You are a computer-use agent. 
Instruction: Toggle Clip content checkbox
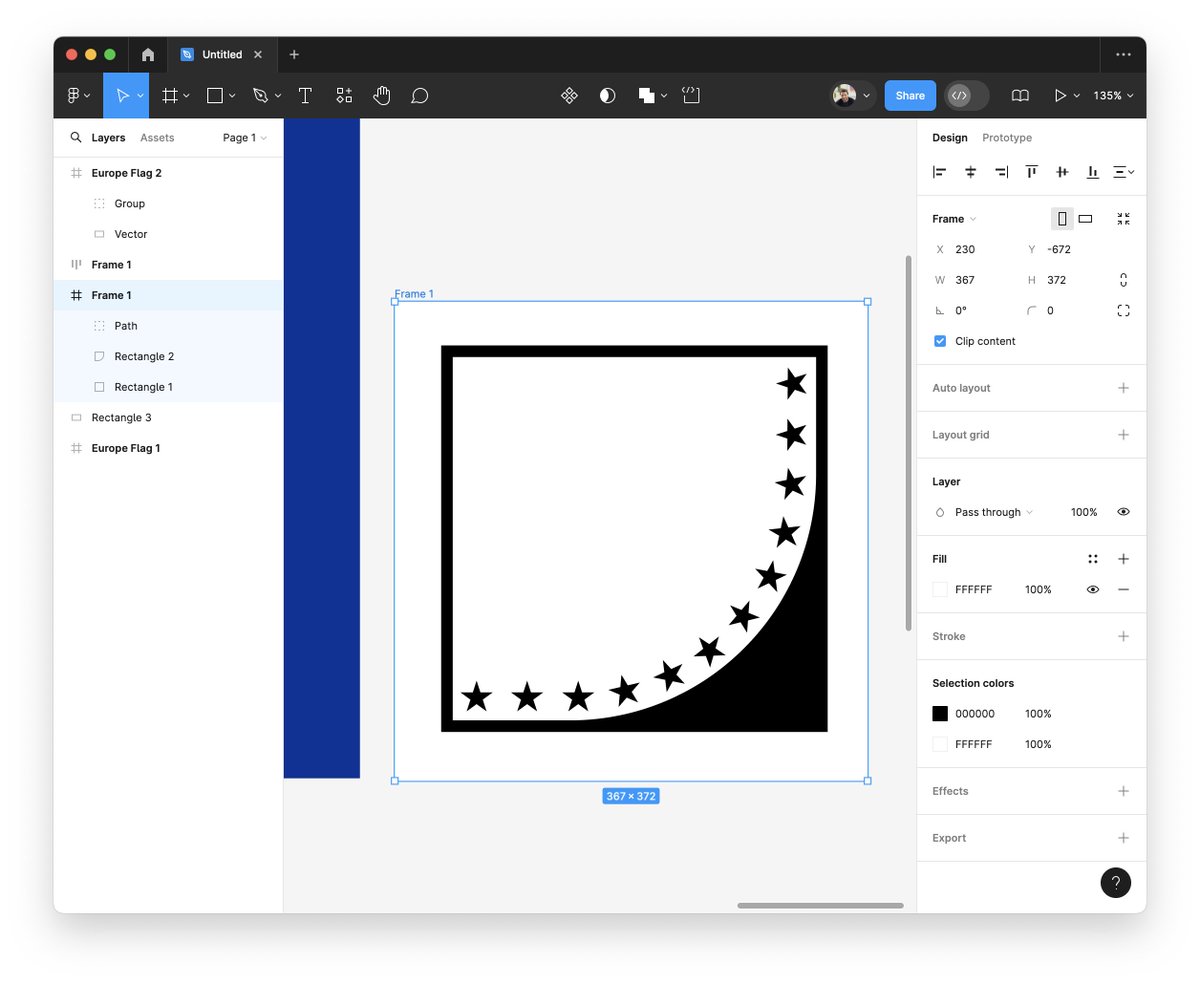[x=940, y=341]
